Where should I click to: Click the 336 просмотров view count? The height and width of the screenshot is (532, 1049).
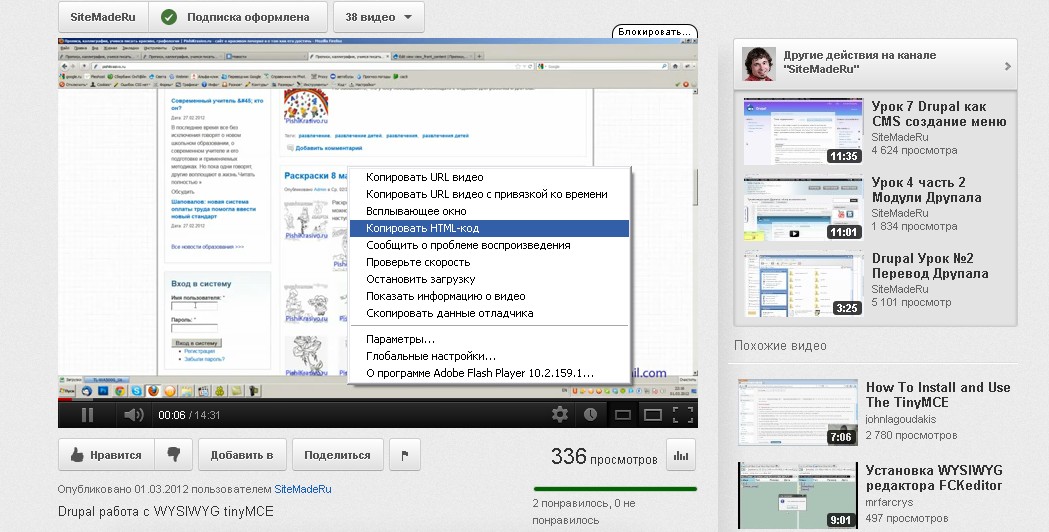click(x=604, y=456)
